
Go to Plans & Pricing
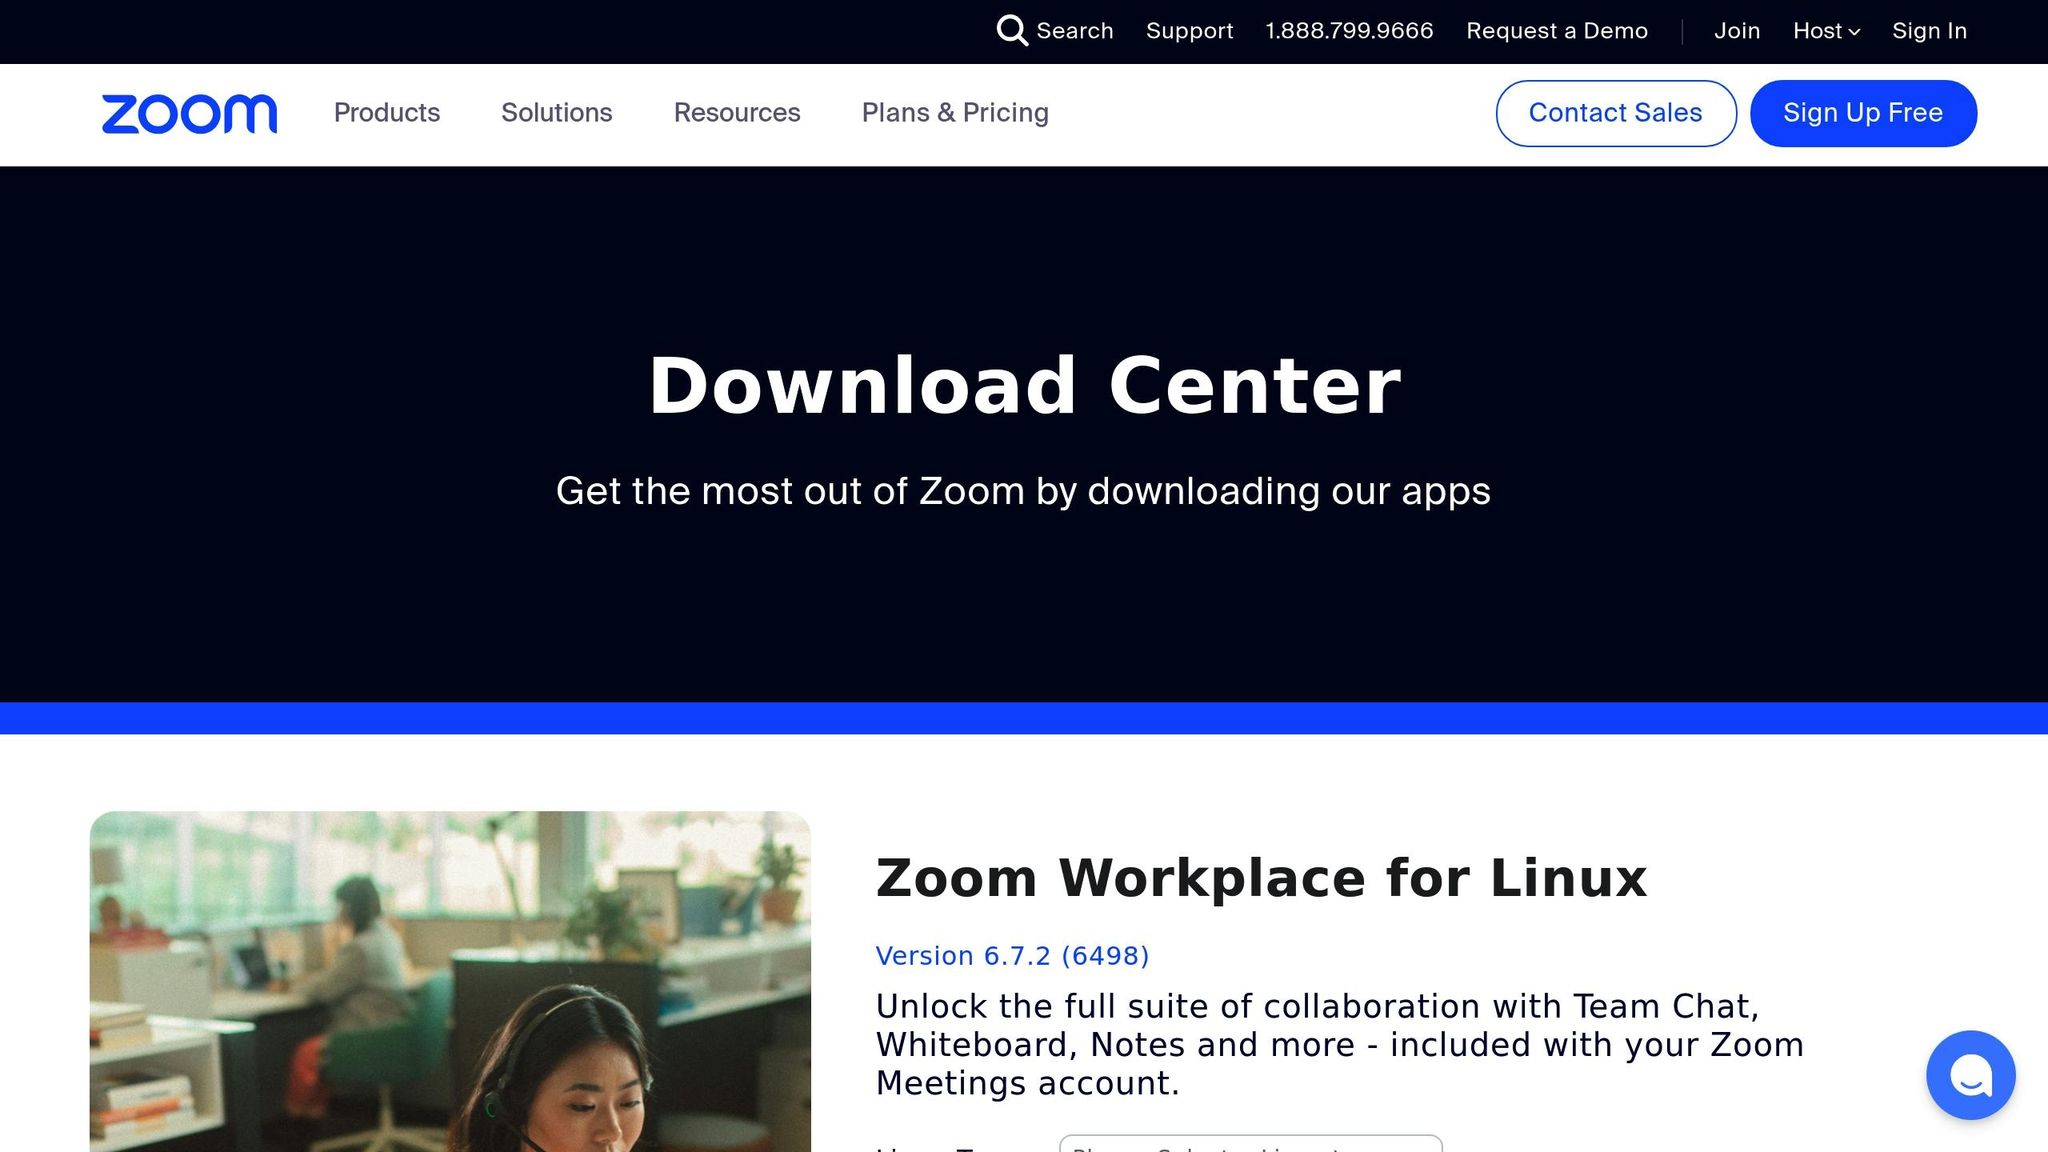point(955,113)
